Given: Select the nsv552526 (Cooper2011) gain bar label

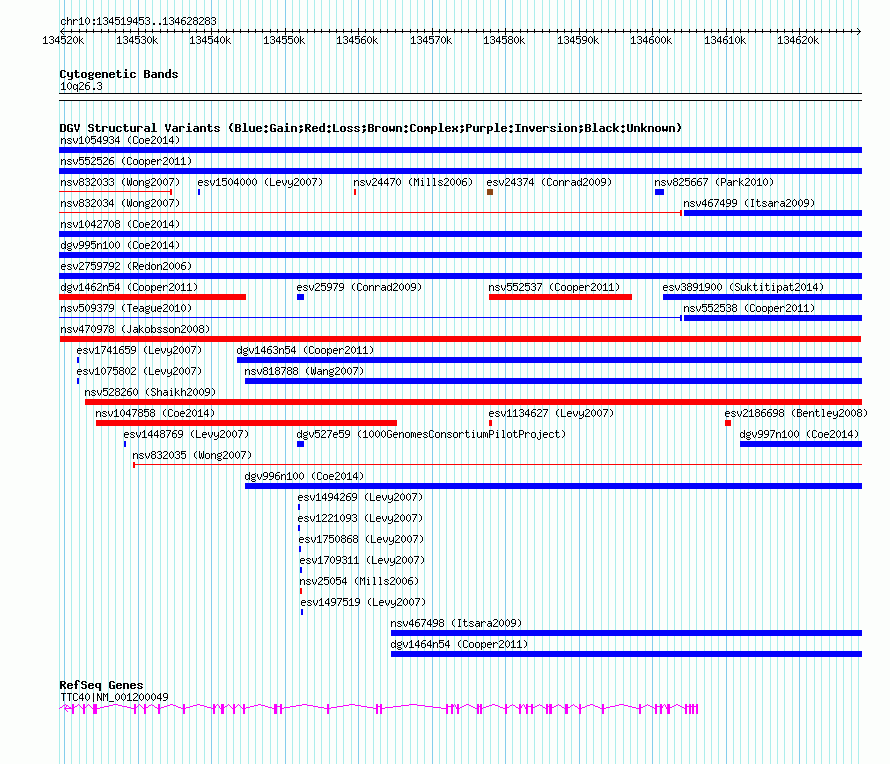Looking at the screenshot, I should (x=126, y=161).
